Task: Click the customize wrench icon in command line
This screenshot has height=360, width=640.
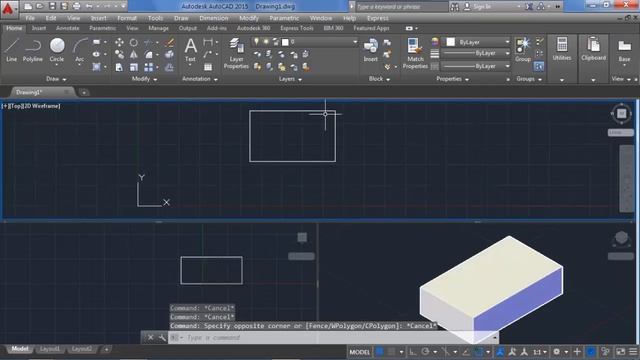Action: point(162,338)
